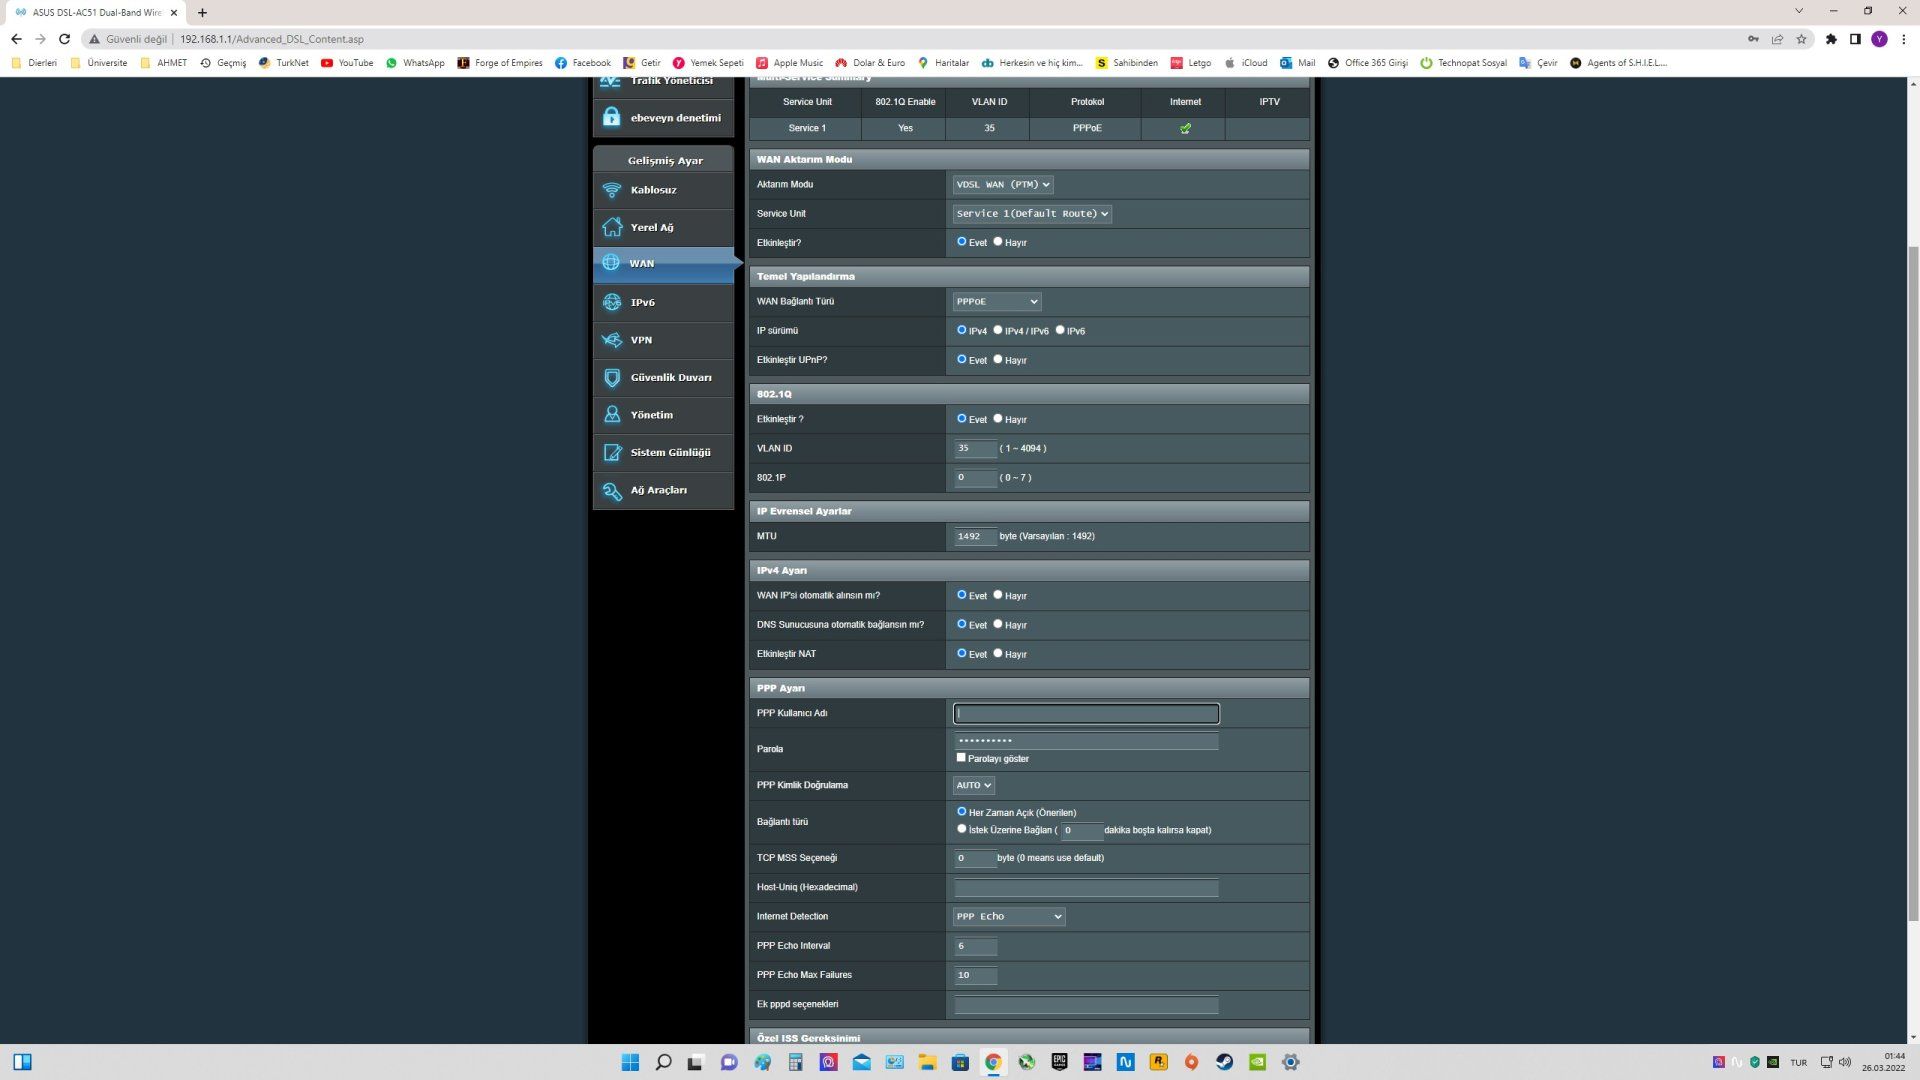The image size is (1920, 1080).
Task: Click the Güvenlik Duvarı shield icon
Action: [612, 378]
